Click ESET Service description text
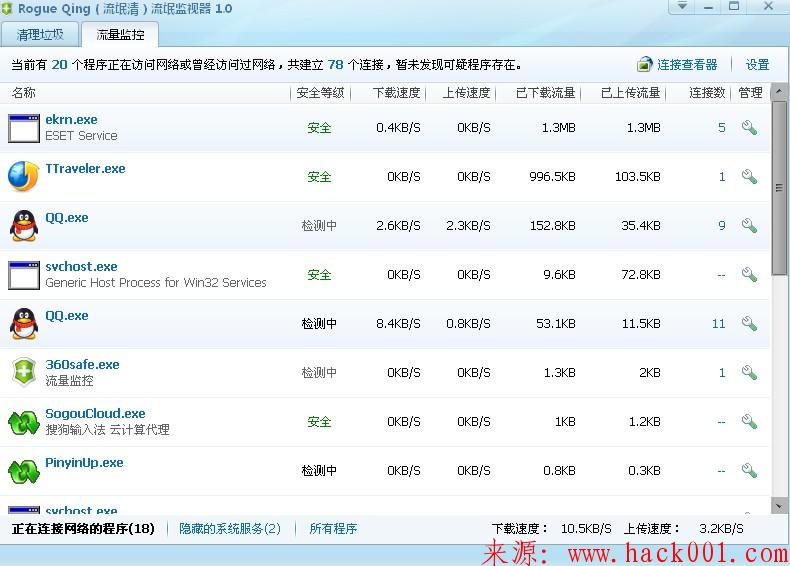 [81, 136]
